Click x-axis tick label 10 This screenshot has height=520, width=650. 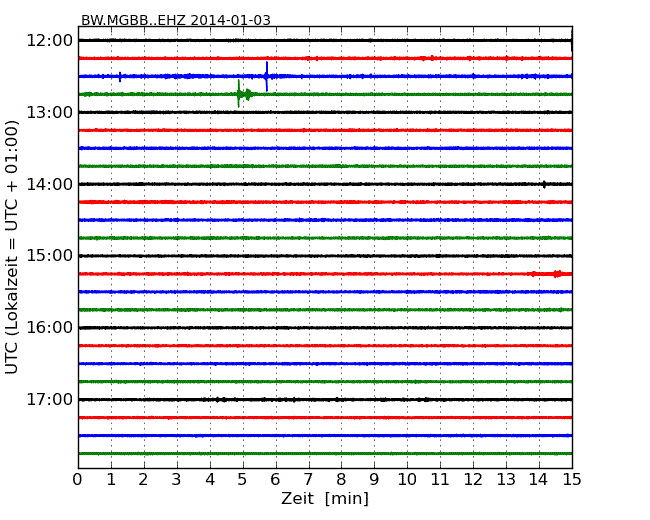(407, 480)
